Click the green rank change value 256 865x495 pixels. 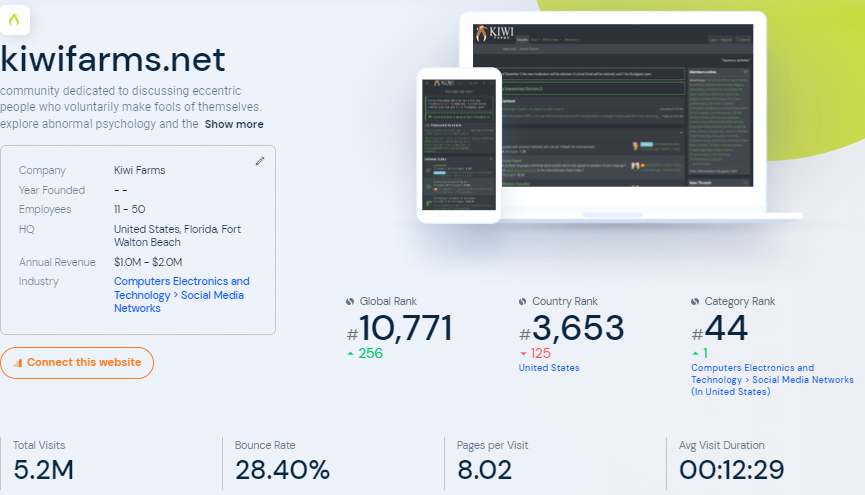tap(370, 354)
